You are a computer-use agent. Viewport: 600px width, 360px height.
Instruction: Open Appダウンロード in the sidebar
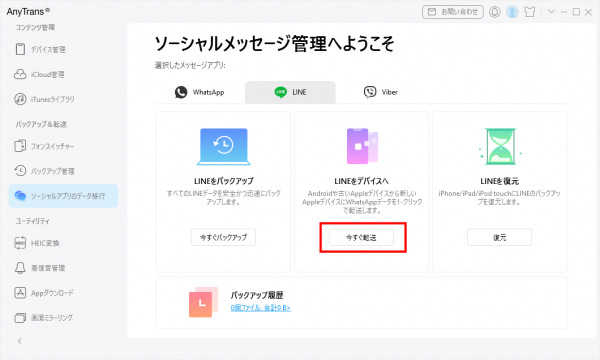(44, 293)
